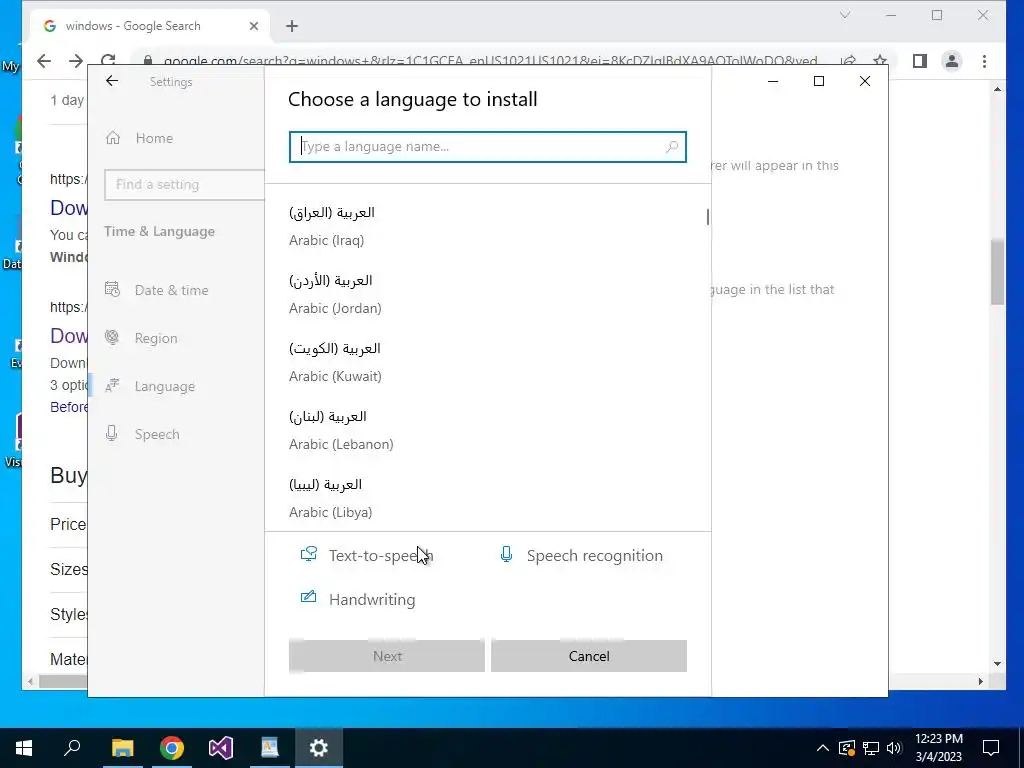Select Arabic (Iraq) from the list
The width and height of the screenshot is (1024, 768).
[x=486, y=226]
